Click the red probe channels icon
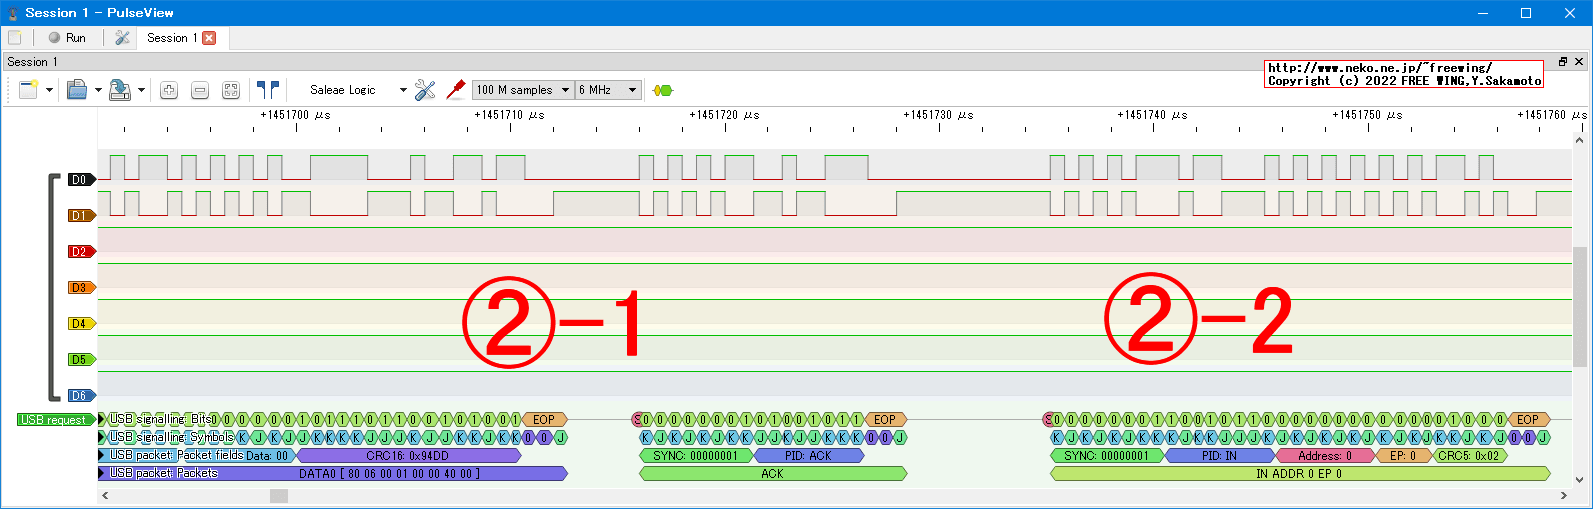The height and width of the screenshot is (509, 1593). click(x=456, y=90)
